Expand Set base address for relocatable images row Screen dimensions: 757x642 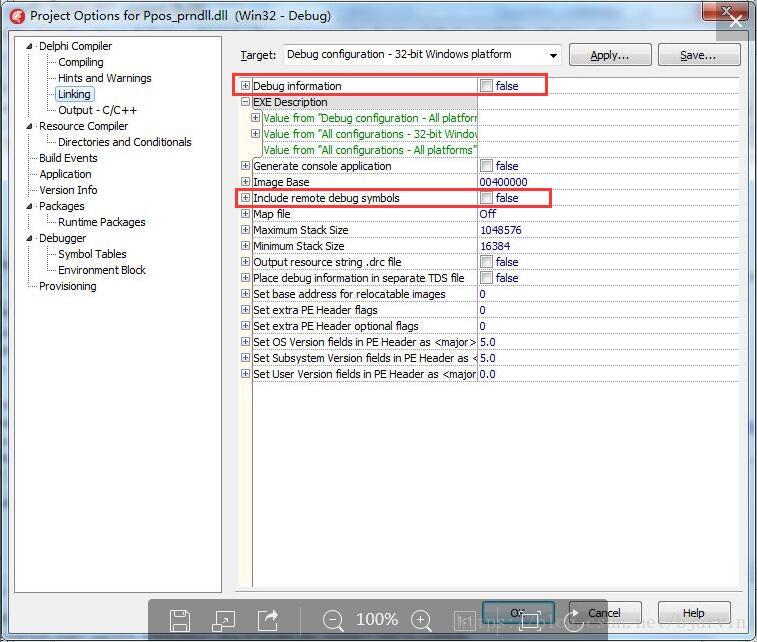(245, 293)
